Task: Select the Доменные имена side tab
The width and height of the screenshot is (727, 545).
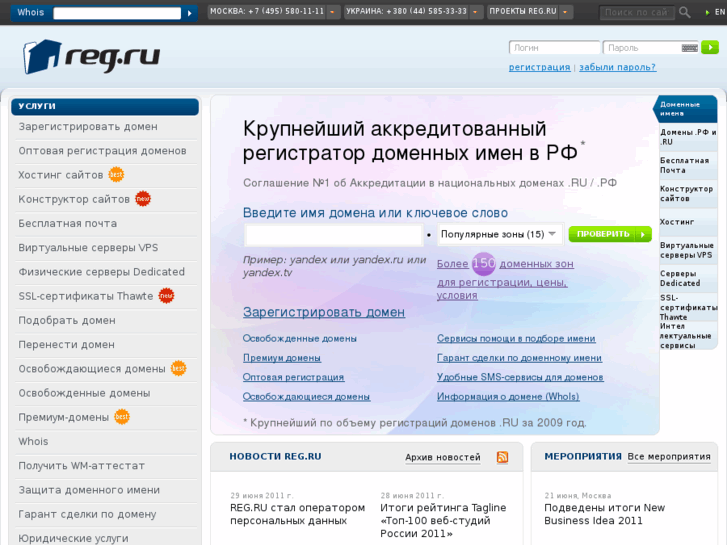Action: point(685,109)
